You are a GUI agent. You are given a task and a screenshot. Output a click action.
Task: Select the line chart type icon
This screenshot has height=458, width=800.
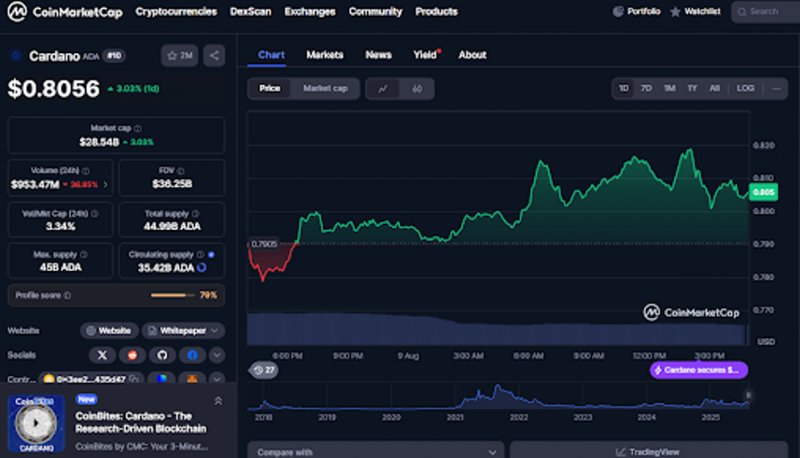tap(383, 89)
